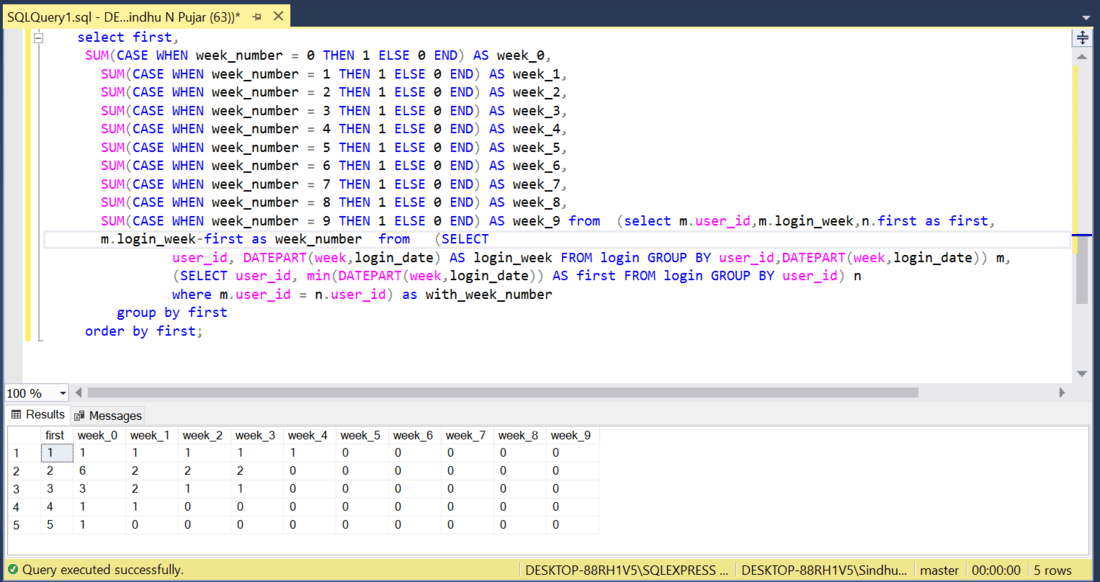Click the week_5 column header
Screen dimensions: 1100x582
pyautogui.click(x=362, y=435)
